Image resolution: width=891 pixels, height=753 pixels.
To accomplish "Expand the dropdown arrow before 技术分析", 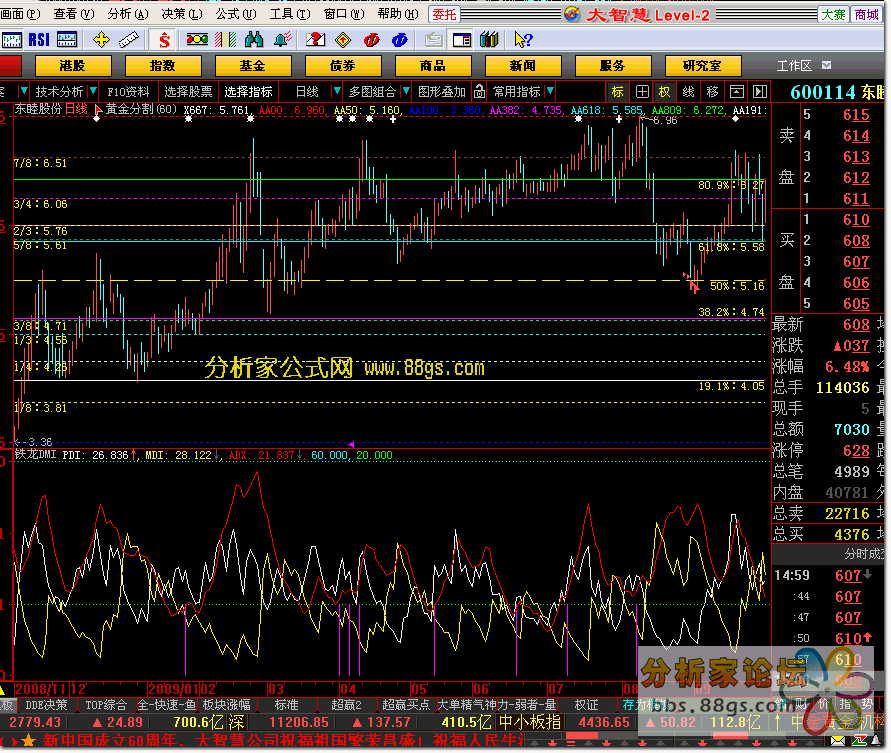I will [23, 91].
